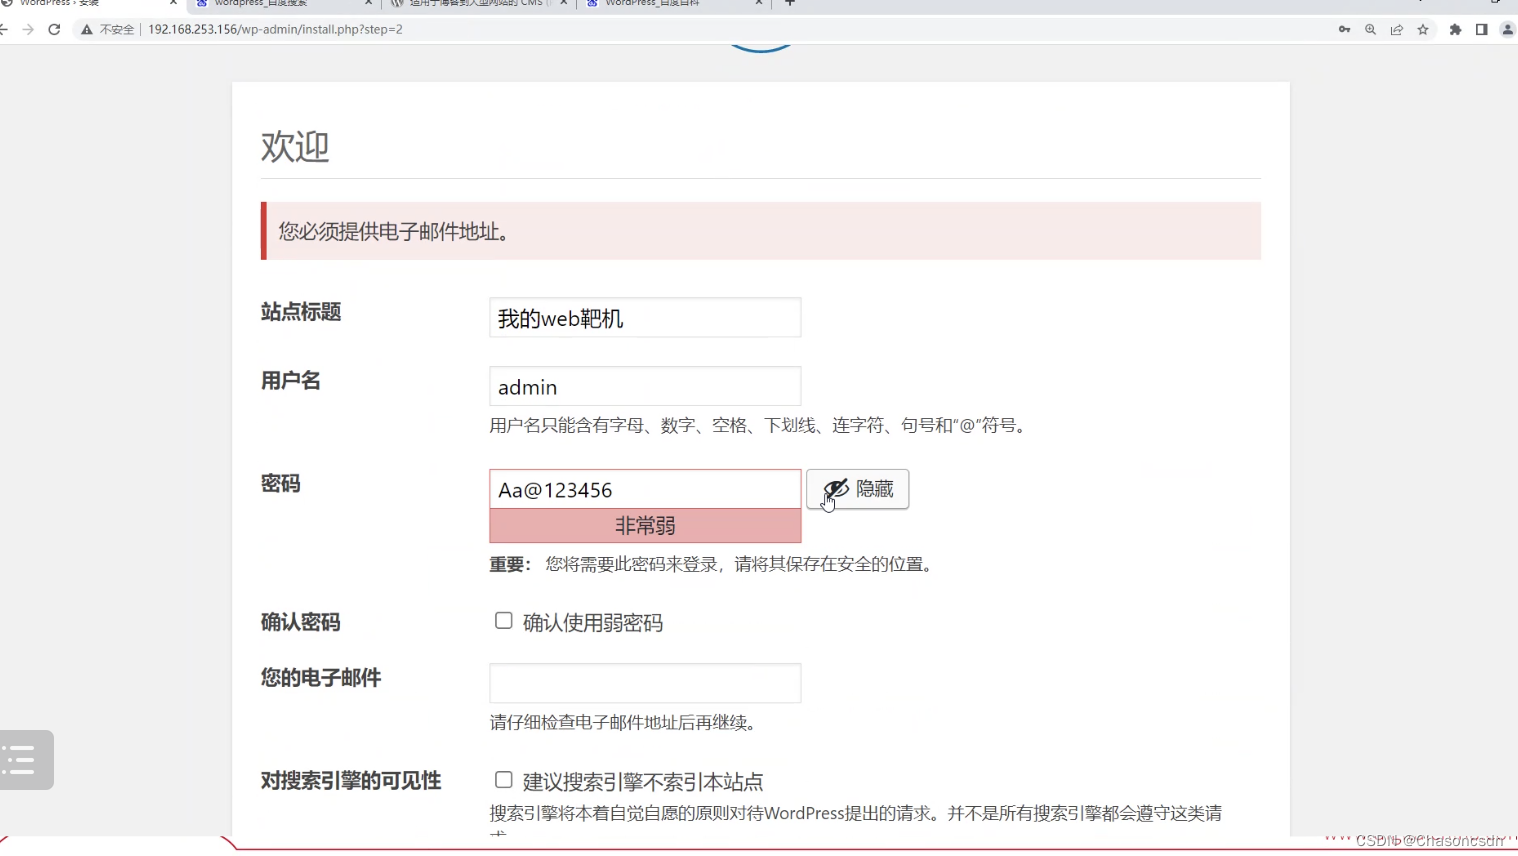Enable 建议搜索引擎不索引本站点 checkbox
Image resolution: width=1518 pixels, height=856 pixels.
pyautogui.click(x=504, y=780)
